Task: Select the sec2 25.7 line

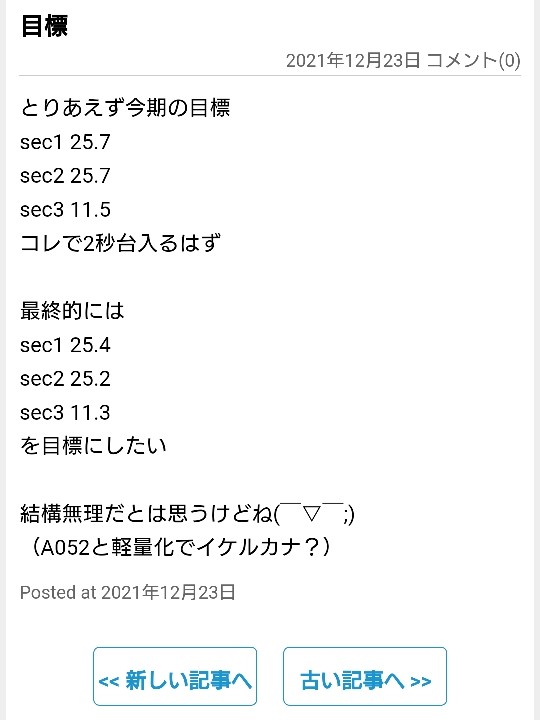Action: 65,176
